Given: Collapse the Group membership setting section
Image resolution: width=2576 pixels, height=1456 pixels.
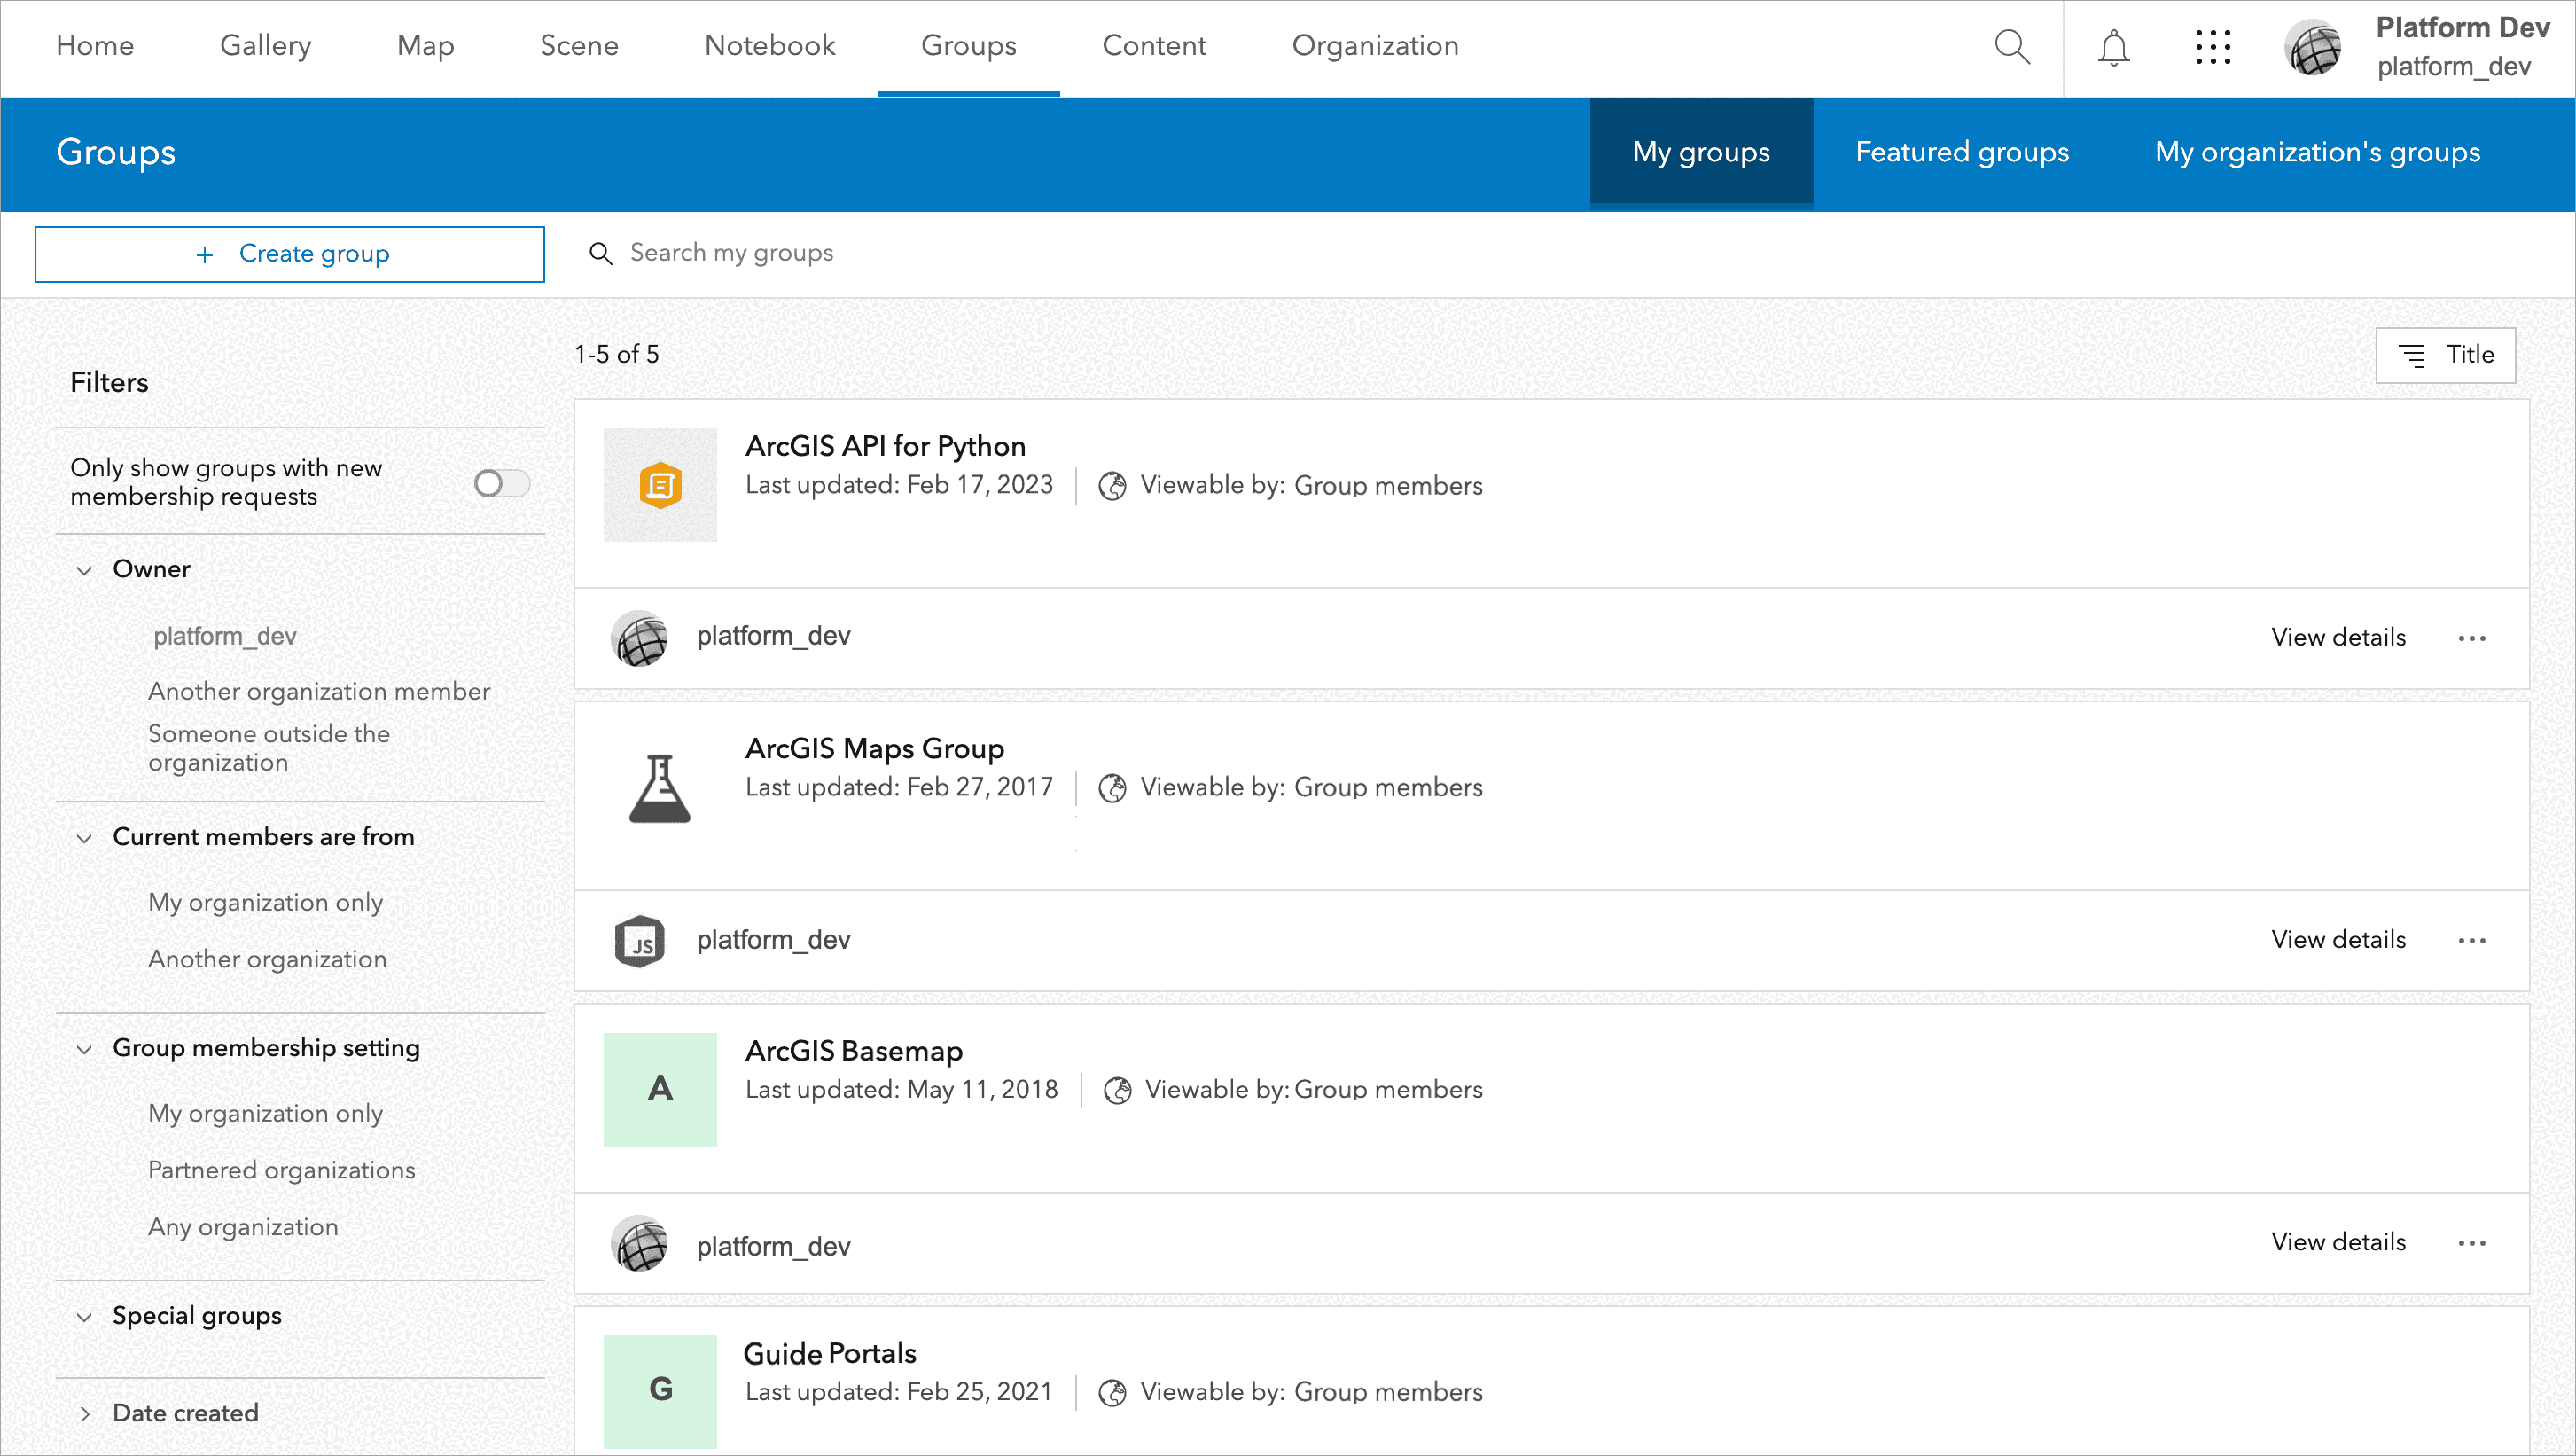Looking at the screenshot, I should coord(85,1048).
